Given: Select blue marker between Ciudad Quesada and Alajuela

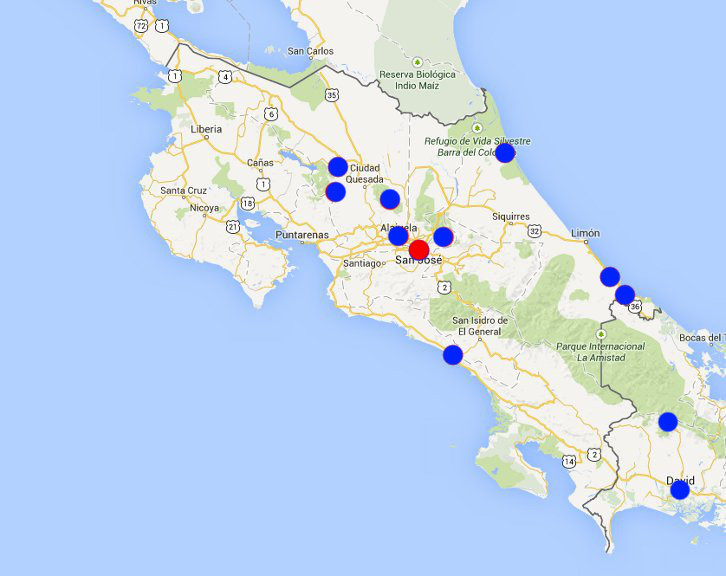Looking at the screenshot, I should coord(390,199).
